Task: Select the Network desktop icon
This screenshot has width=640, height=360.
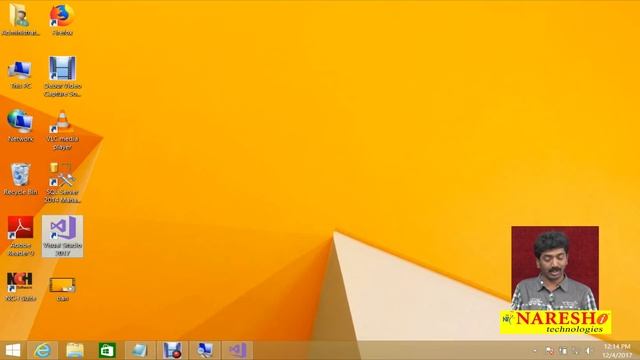Action: (20, 126)
